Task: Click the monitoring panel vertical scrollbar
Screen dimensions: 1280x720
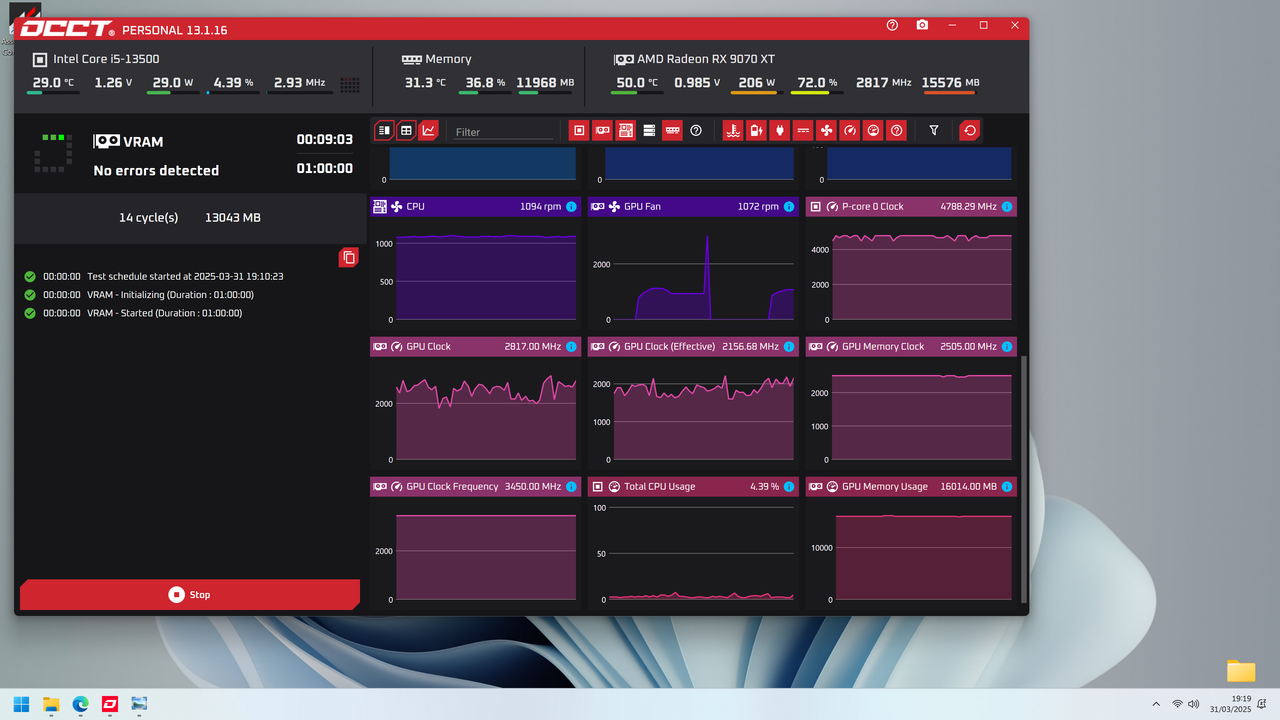Action: [x=1024, y=478]
